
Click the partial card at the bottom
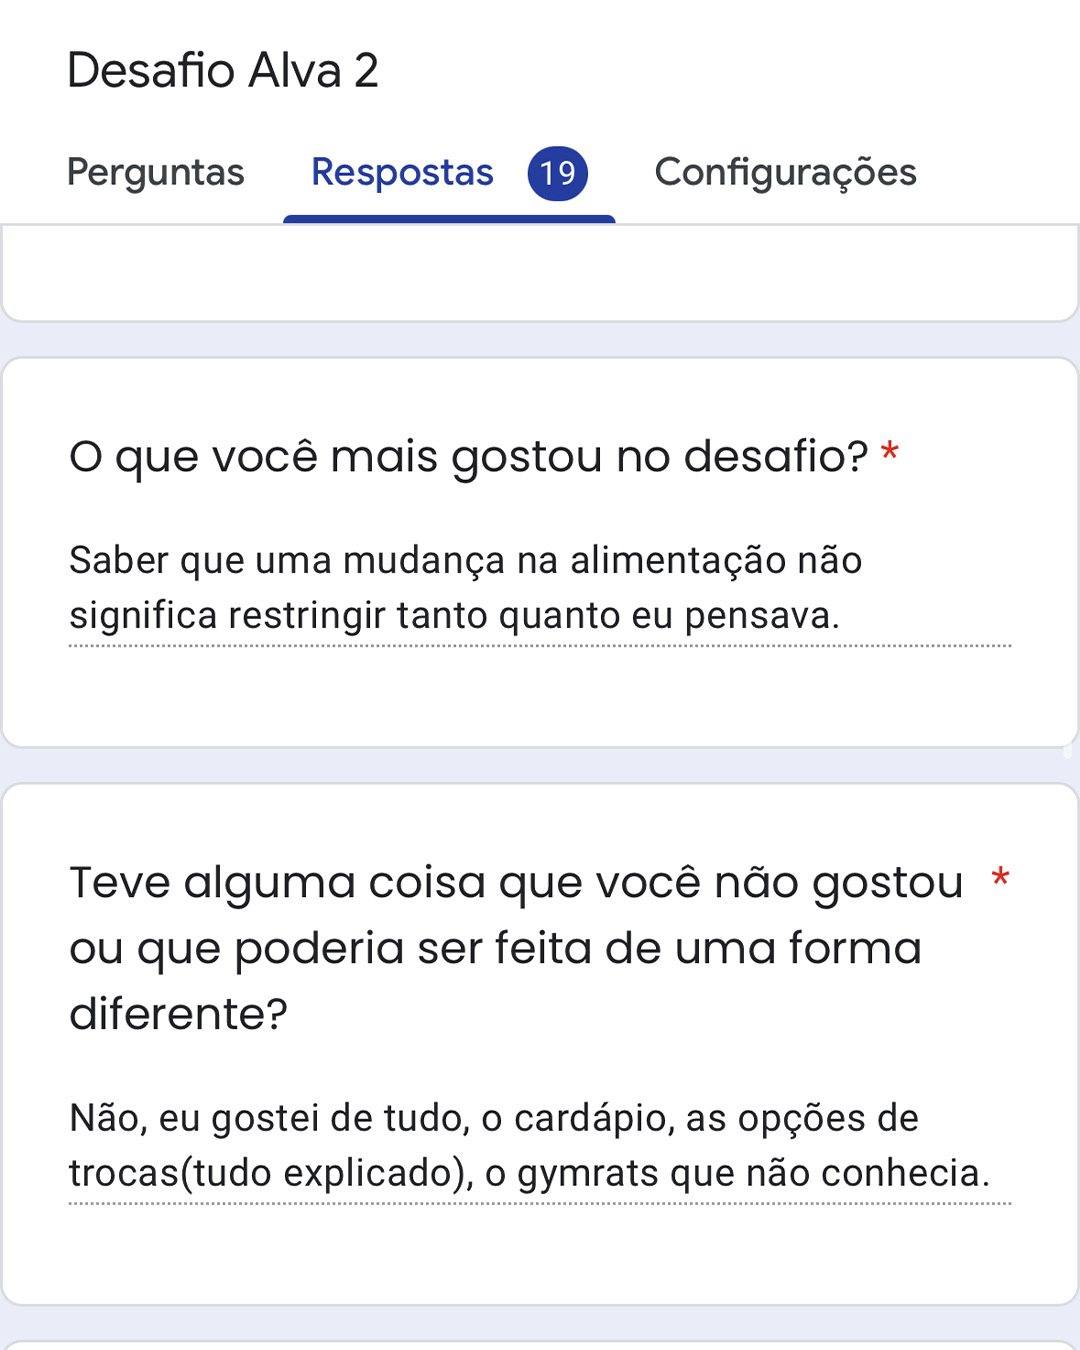click(x=540, y=1345)
